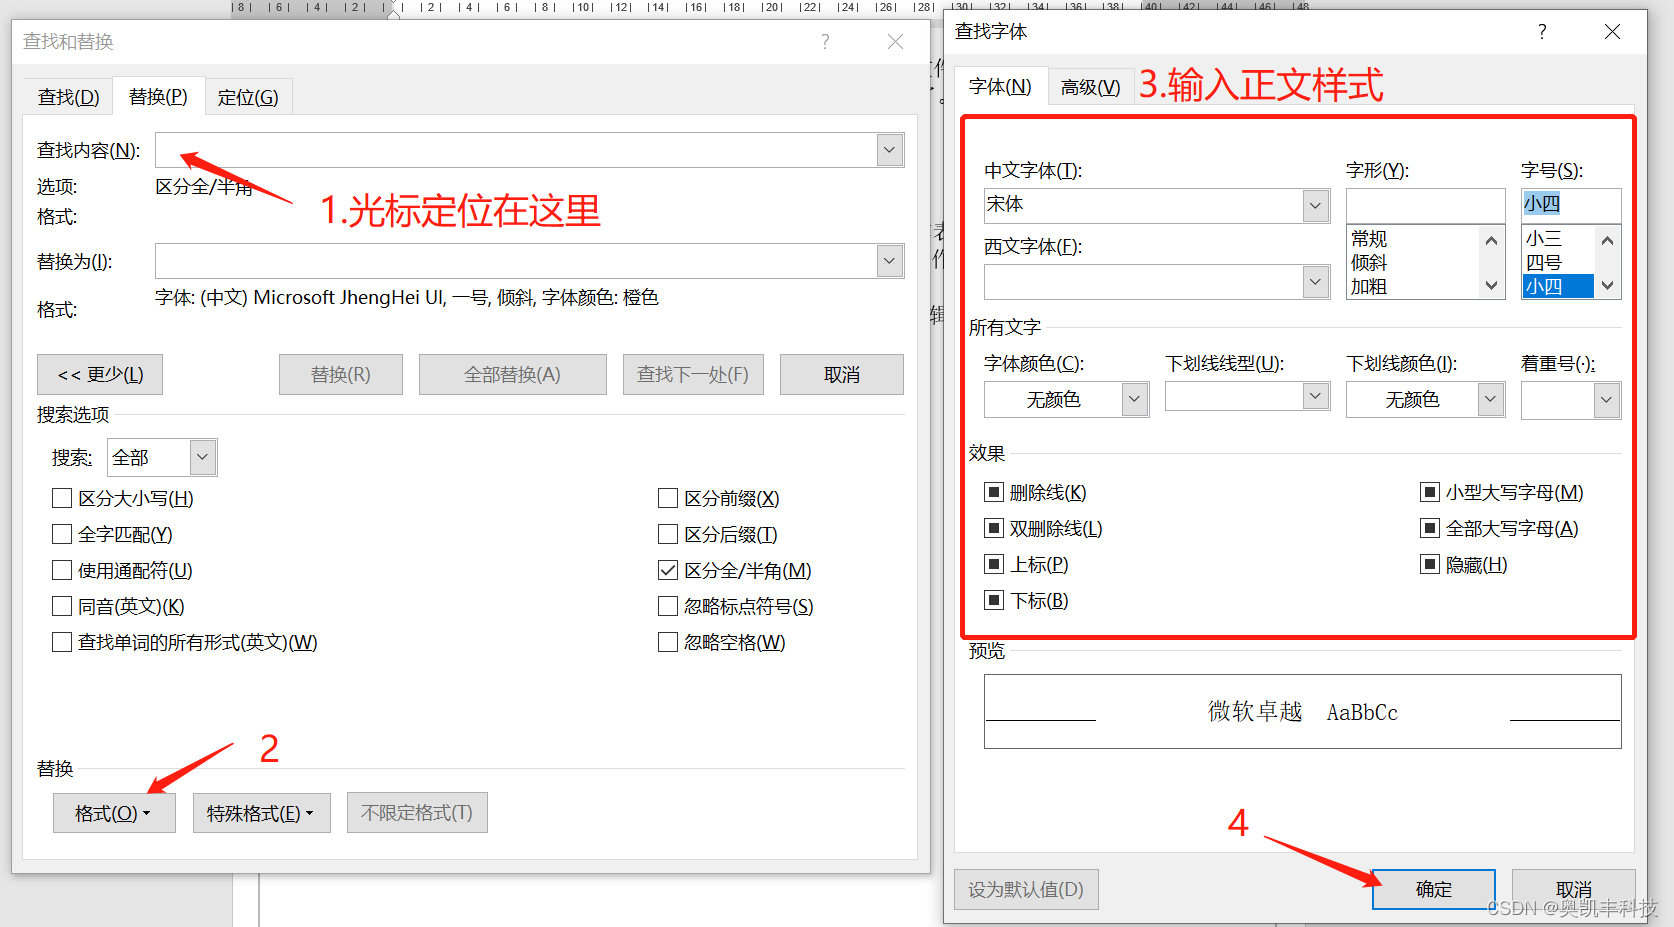
Task: Toggle 下标(B) effect checkbox
Action: 994,600
